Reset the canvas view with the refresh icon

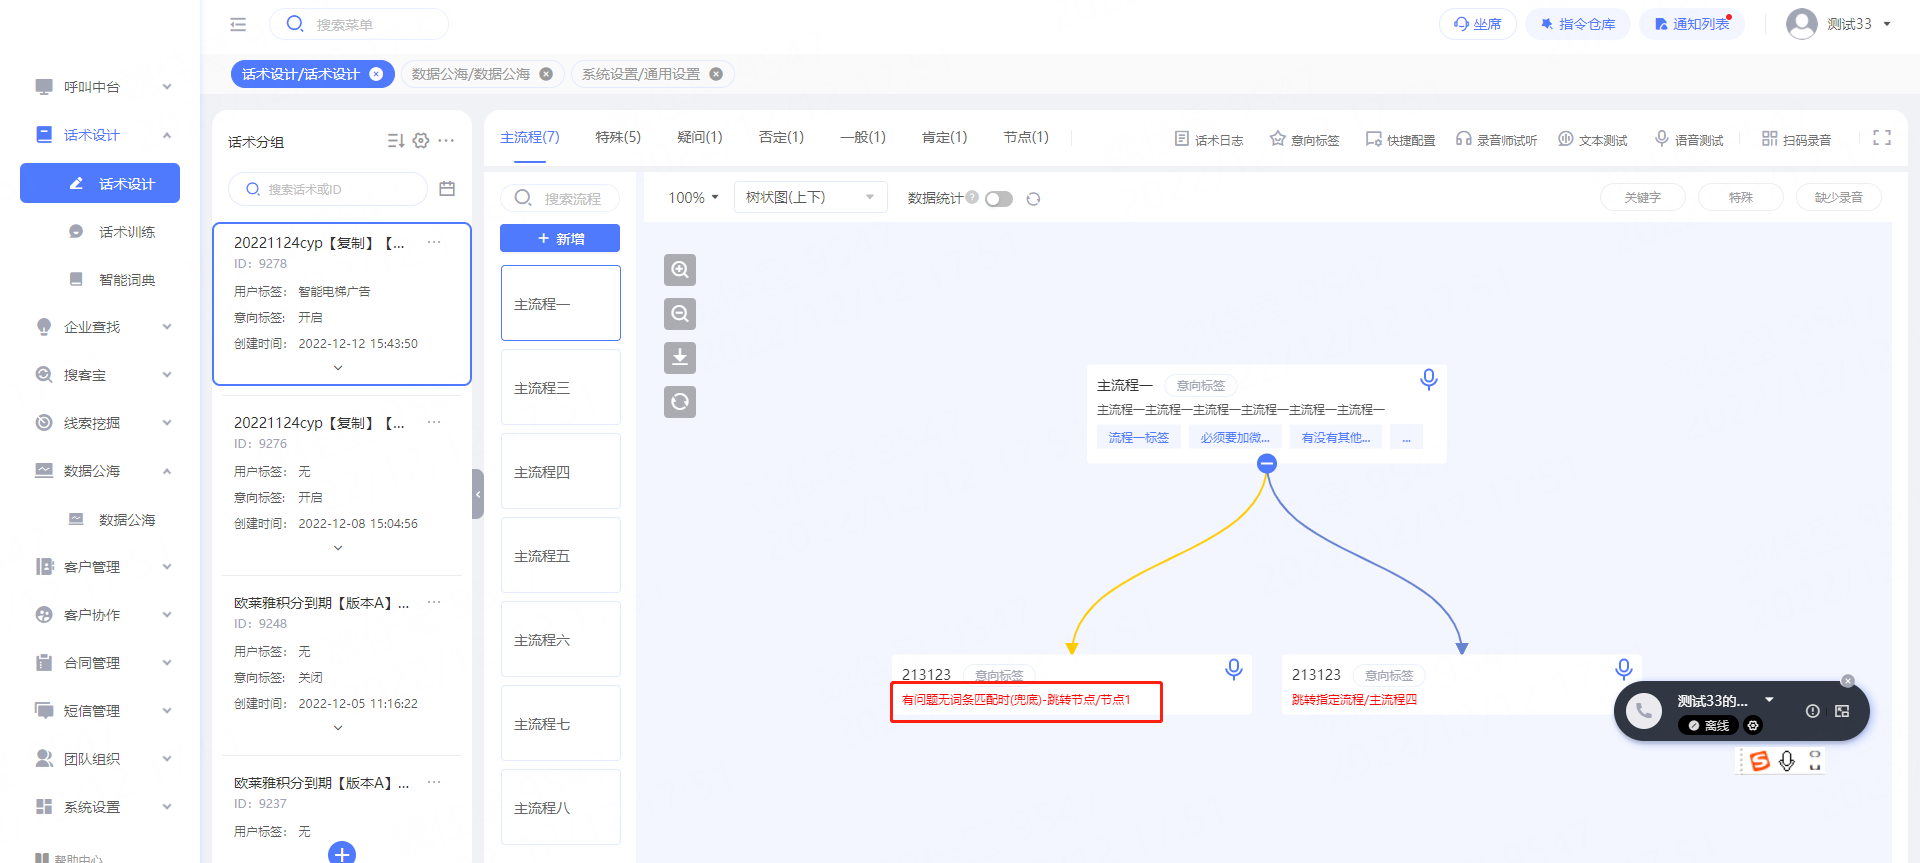pos(680,402)
